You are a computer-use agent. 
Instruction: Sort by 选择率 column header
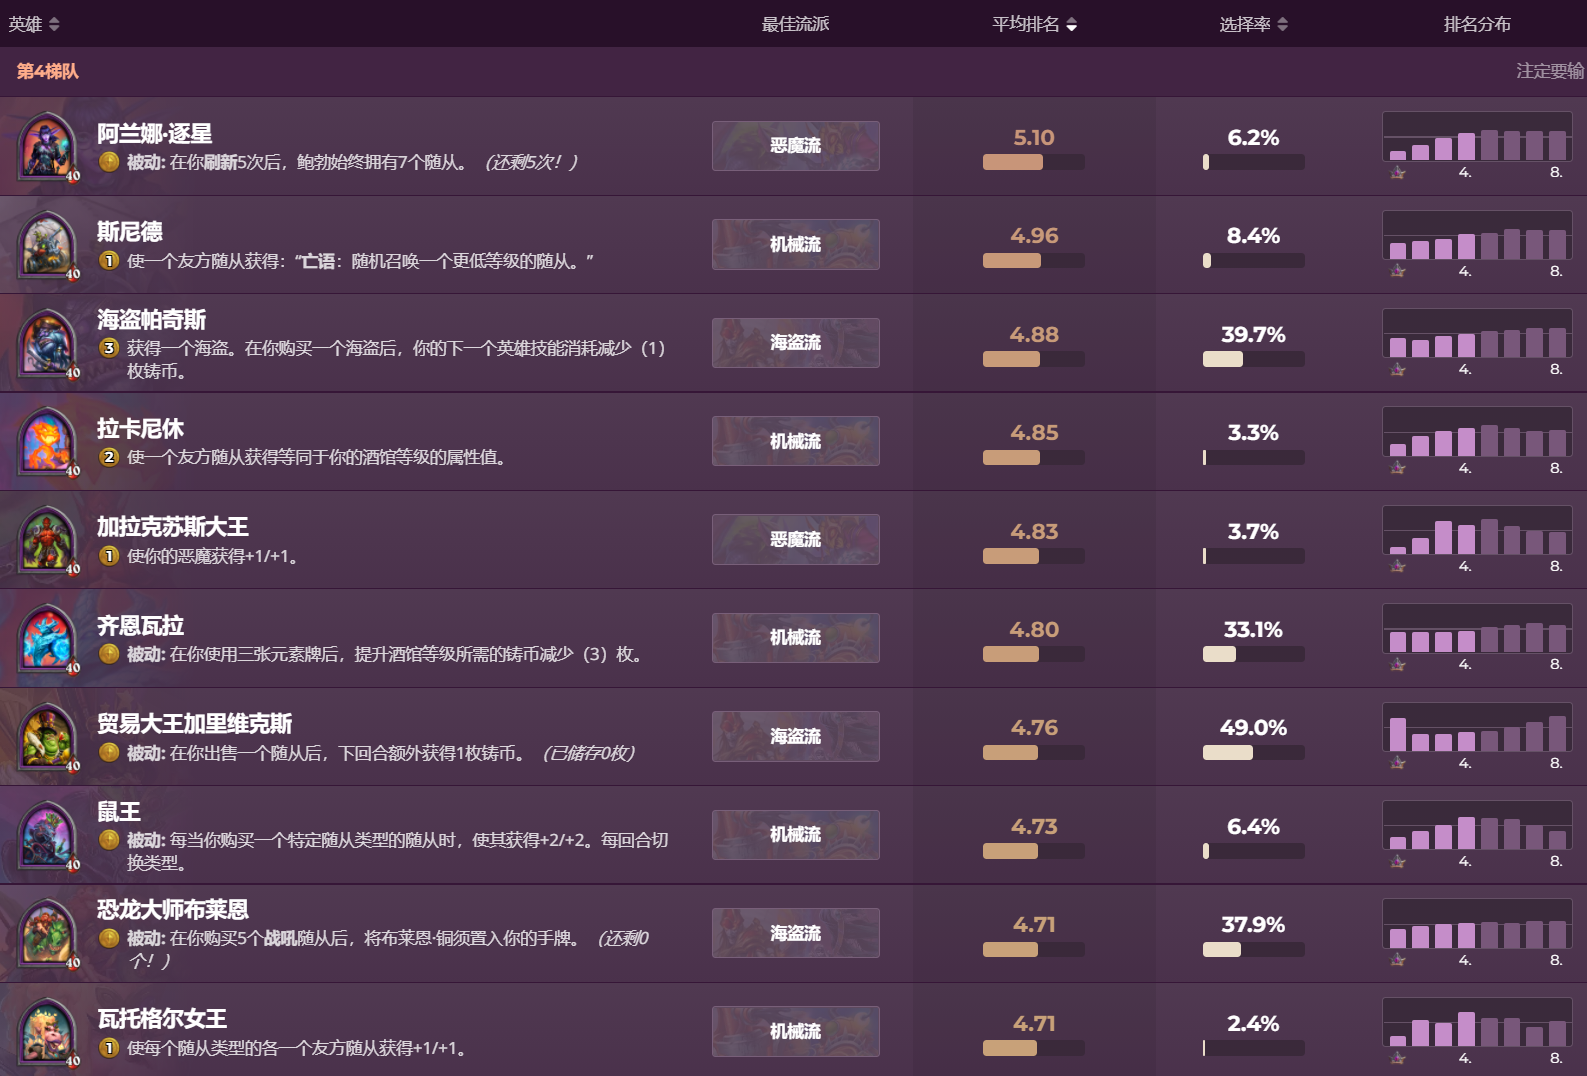click(x=1253, y=24)
